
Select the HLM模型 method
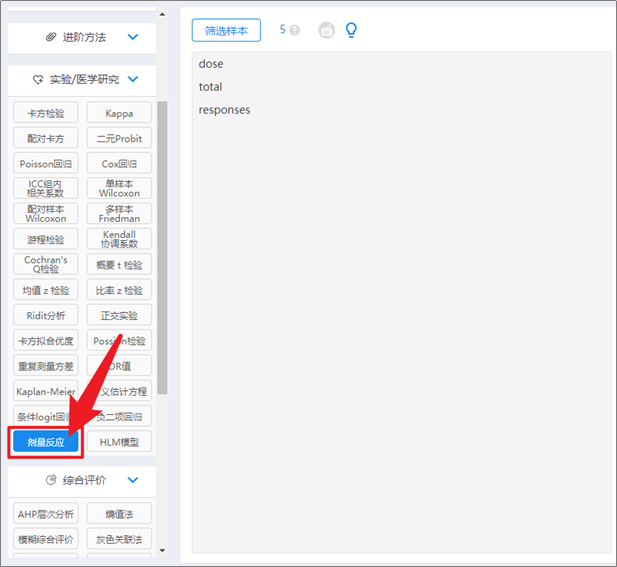tap(119, 441)
